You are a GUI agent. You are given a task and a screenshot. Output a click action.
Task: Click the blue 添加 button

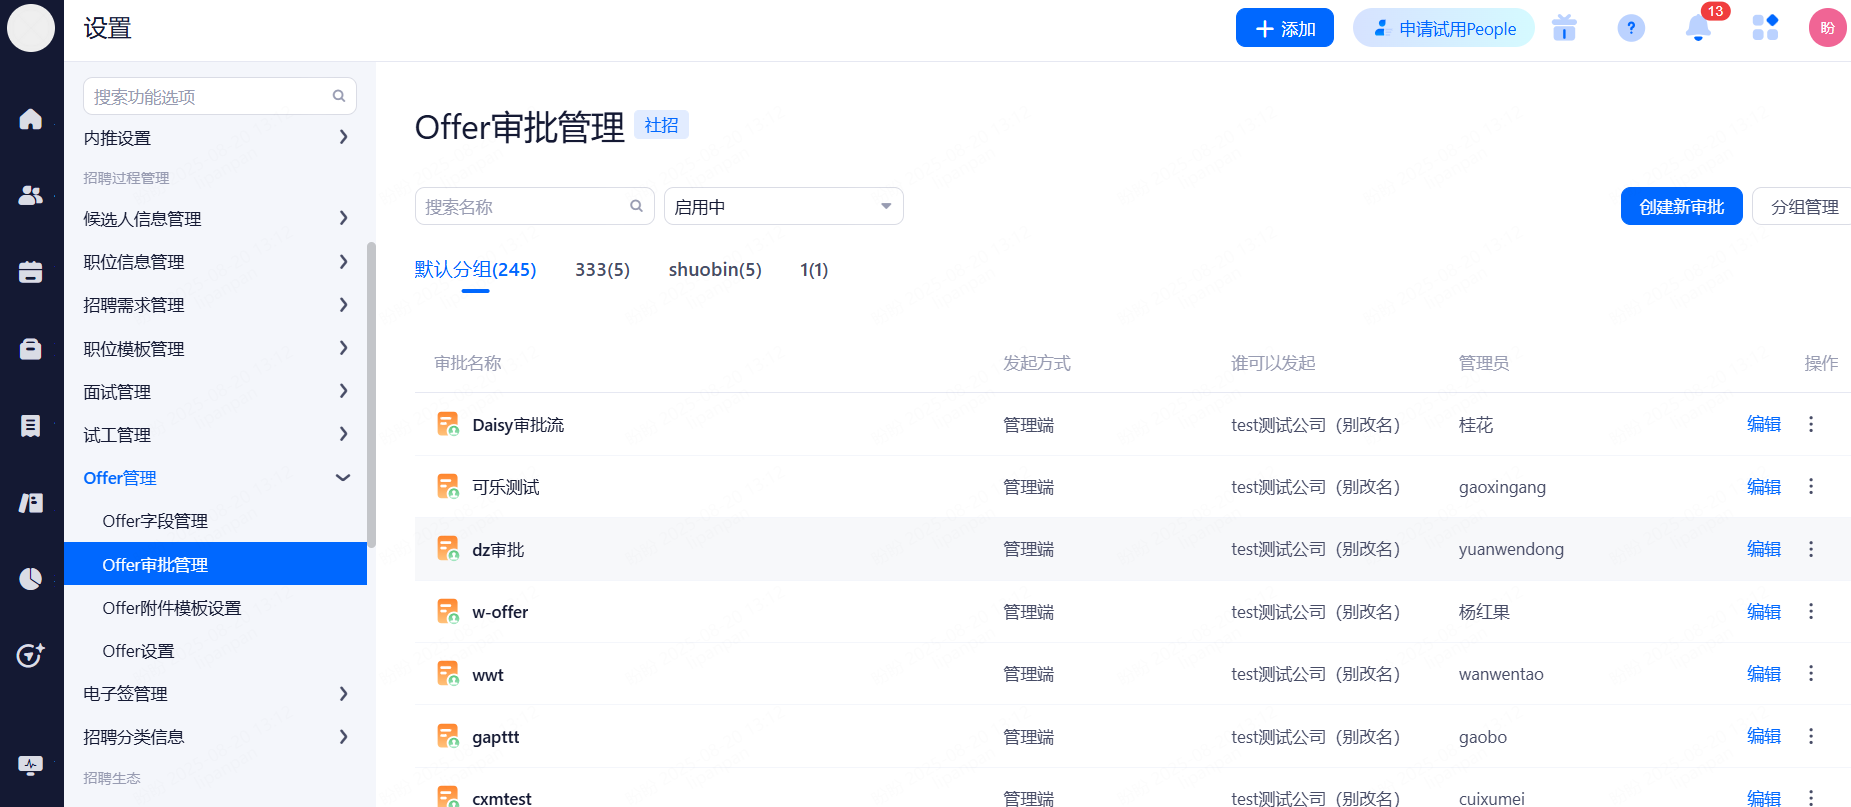point(1284,28)
